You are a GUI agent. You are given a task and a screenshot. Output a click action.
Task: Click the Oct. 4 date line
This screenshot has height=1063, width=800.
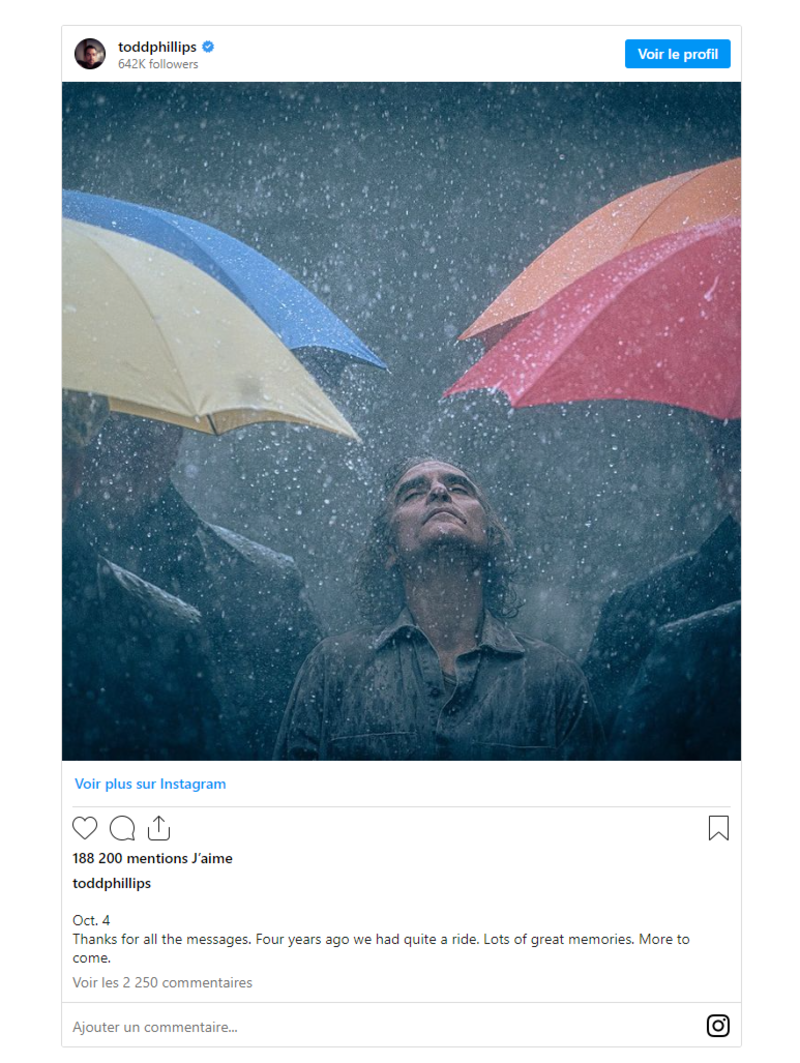pos(91,920)
